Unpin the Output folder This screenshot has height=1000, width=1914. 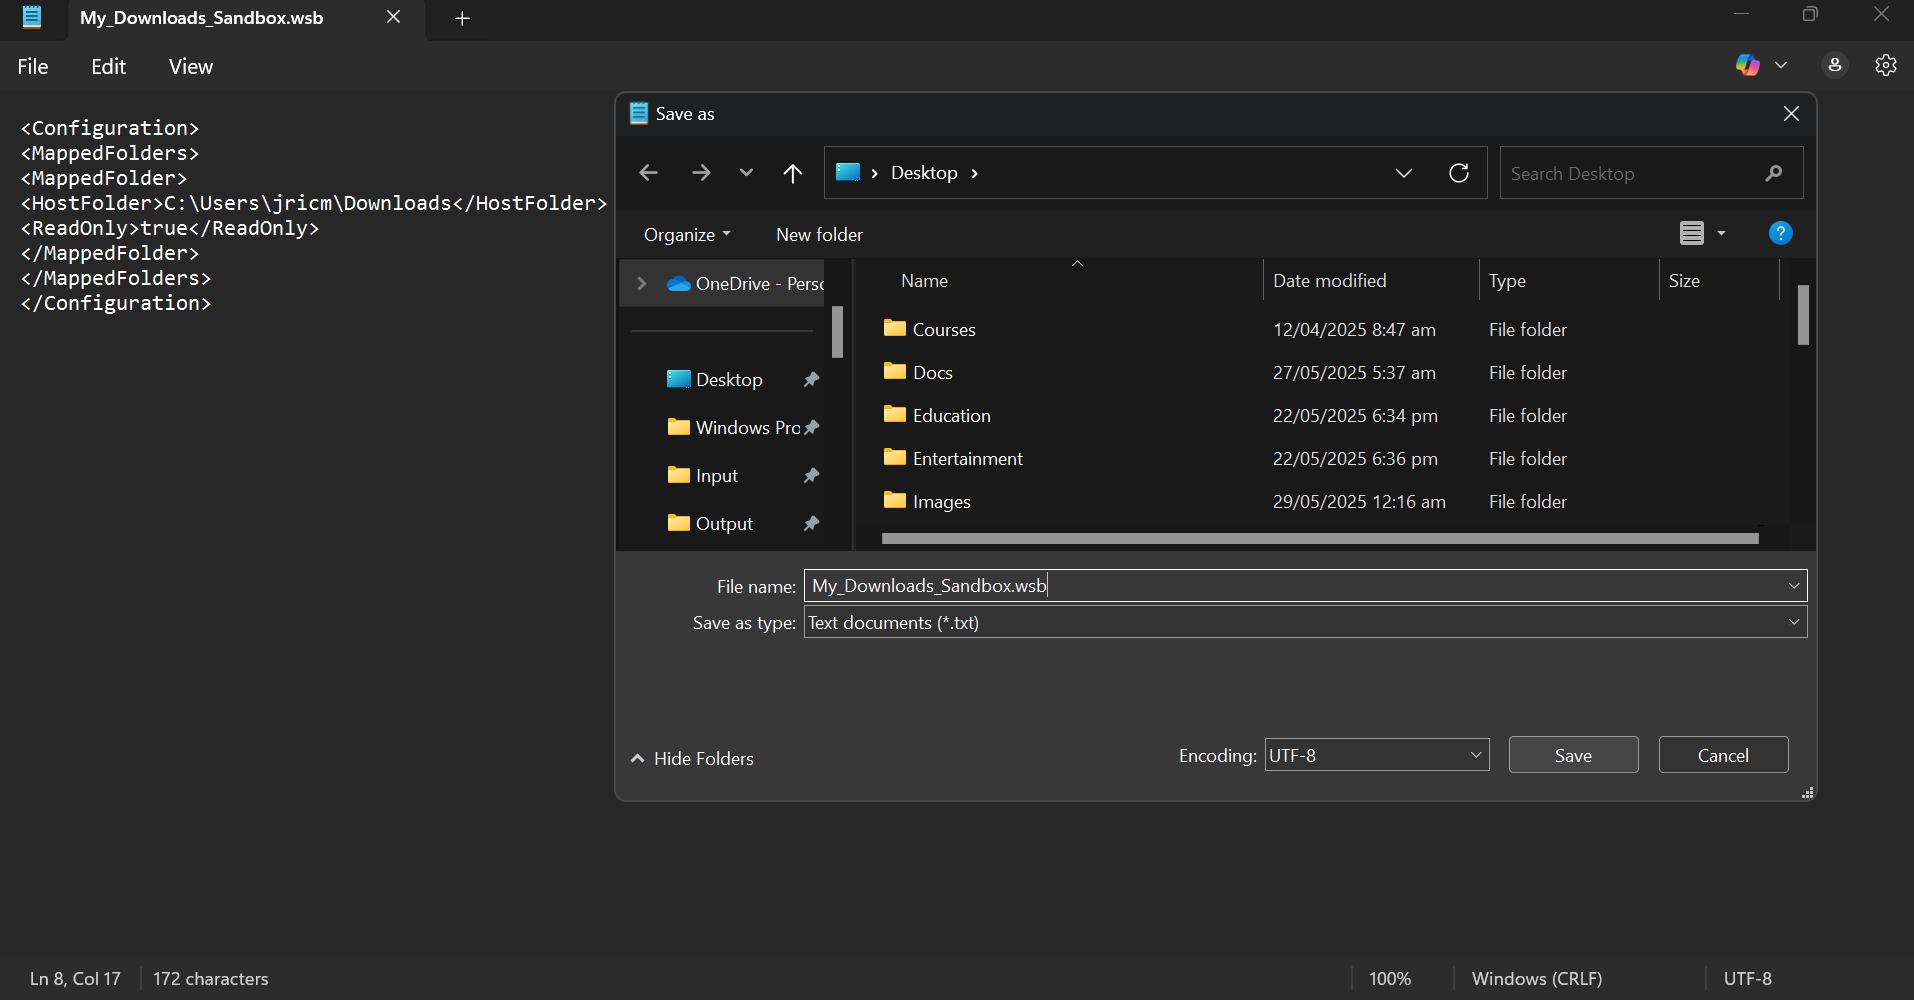pos(811,523)
